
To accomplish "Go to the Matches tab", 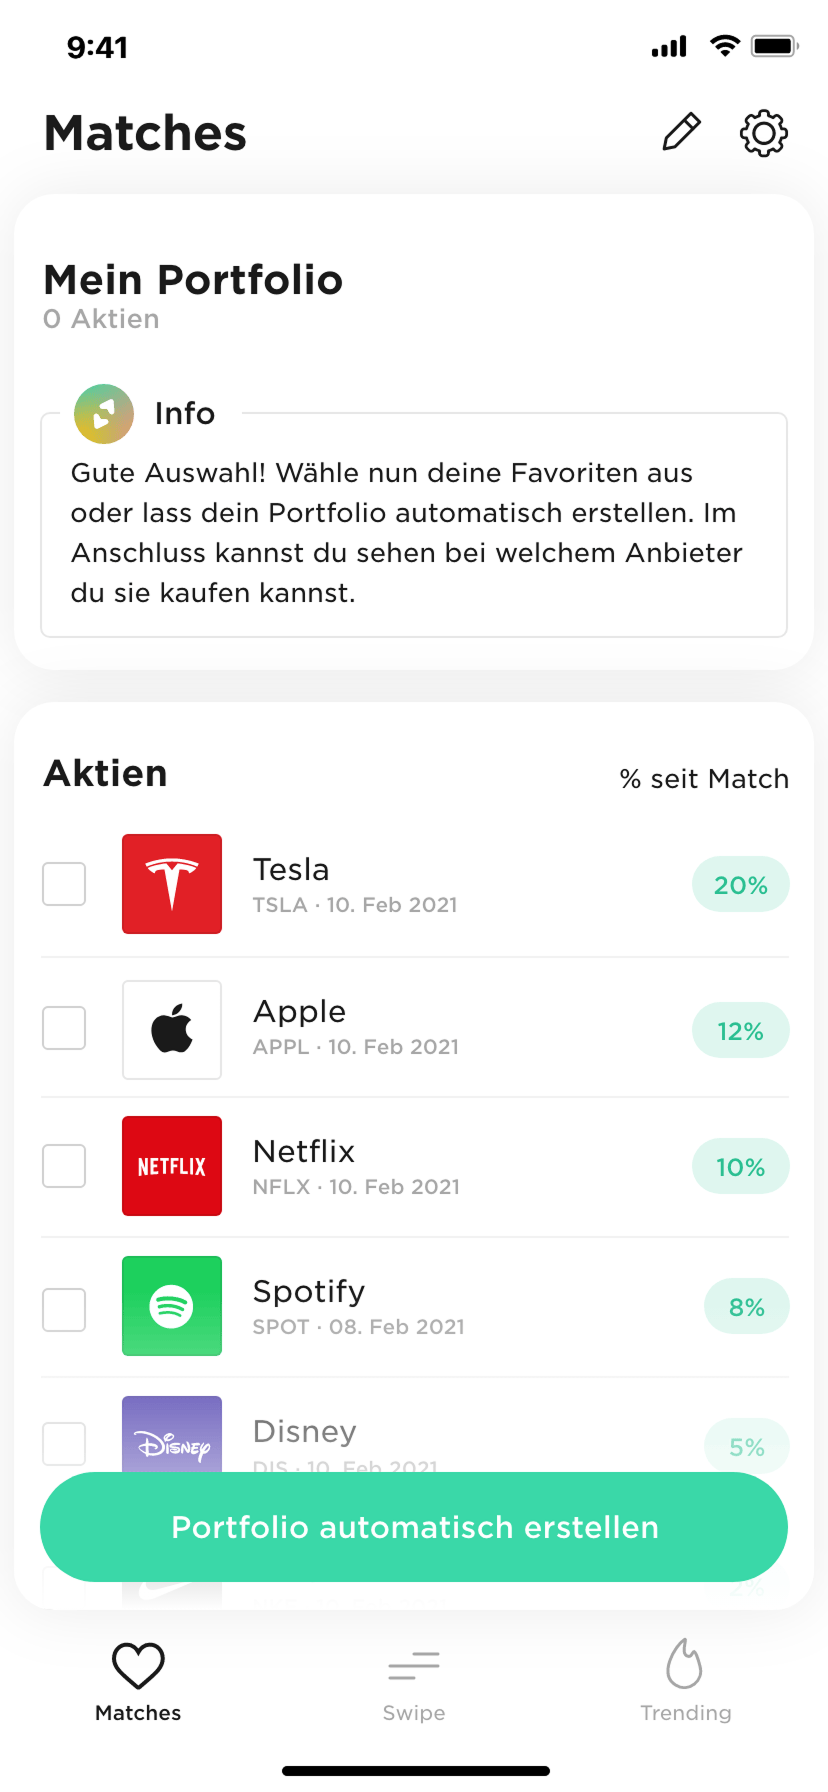I will (138, 1682).
